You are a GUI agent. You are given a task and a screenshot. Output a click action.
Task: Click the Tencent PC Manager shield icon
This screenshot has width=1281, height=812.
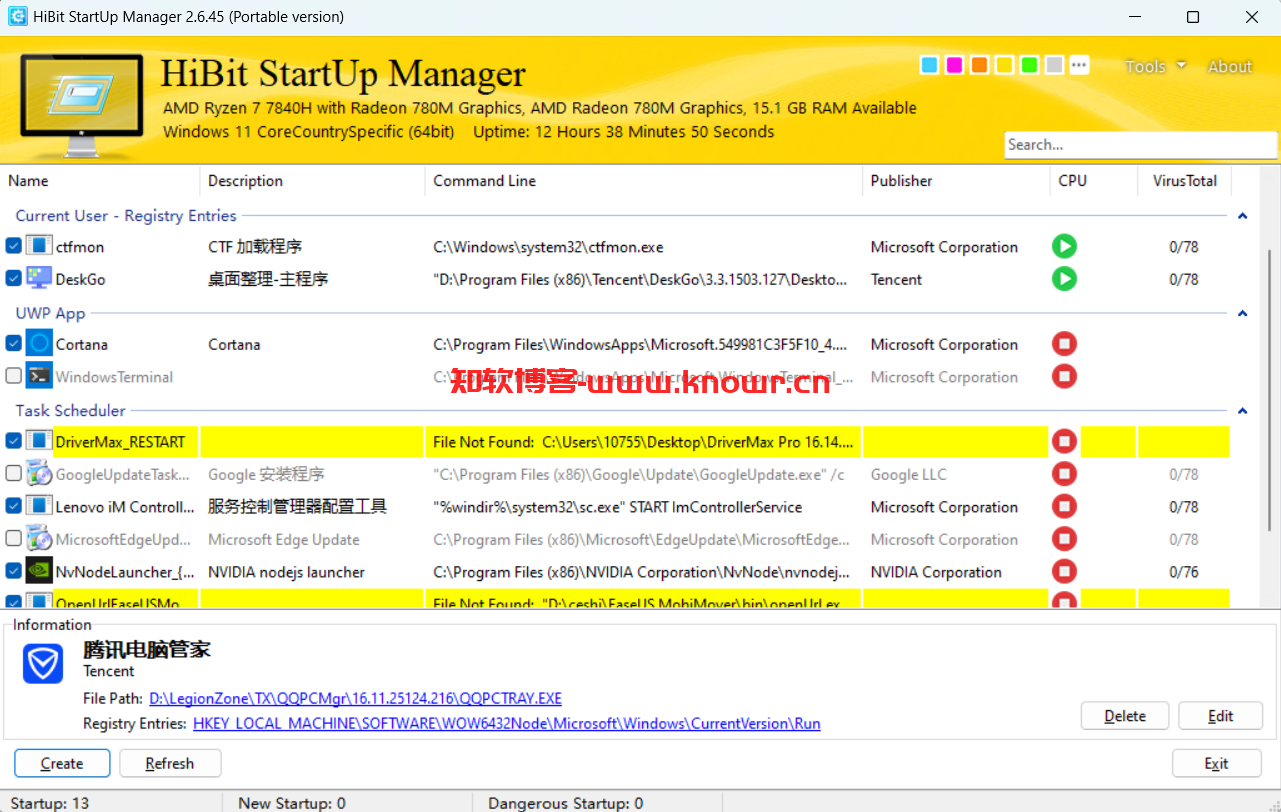(43, 663)
